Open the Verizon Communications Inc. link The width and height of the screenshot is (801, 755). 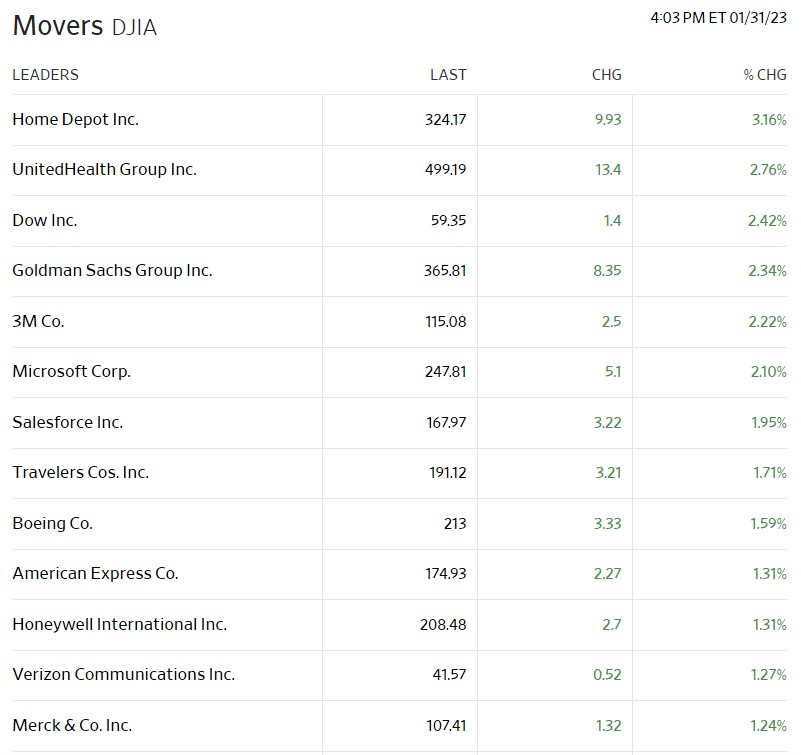pyautogui.click(x=124, y=674)
